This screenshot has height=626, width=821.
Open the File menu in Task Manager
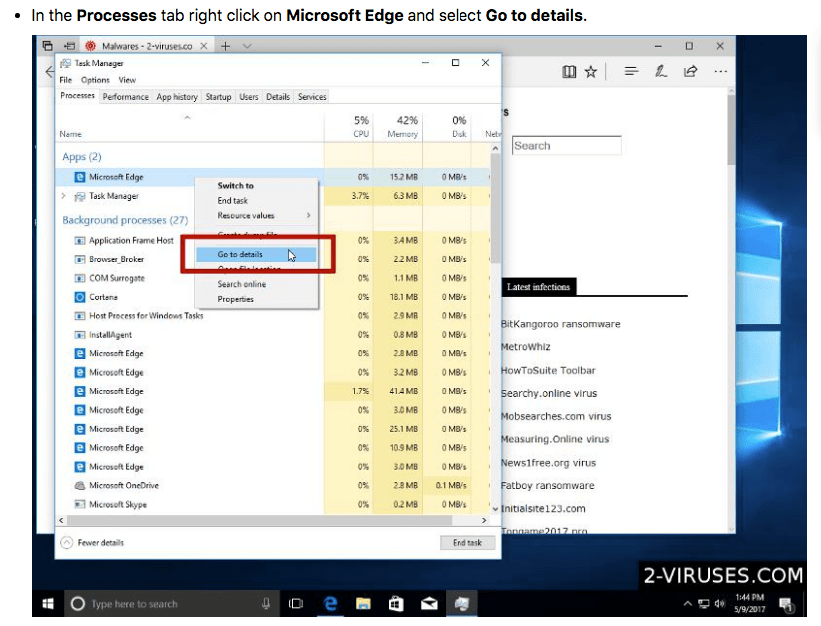65,80
